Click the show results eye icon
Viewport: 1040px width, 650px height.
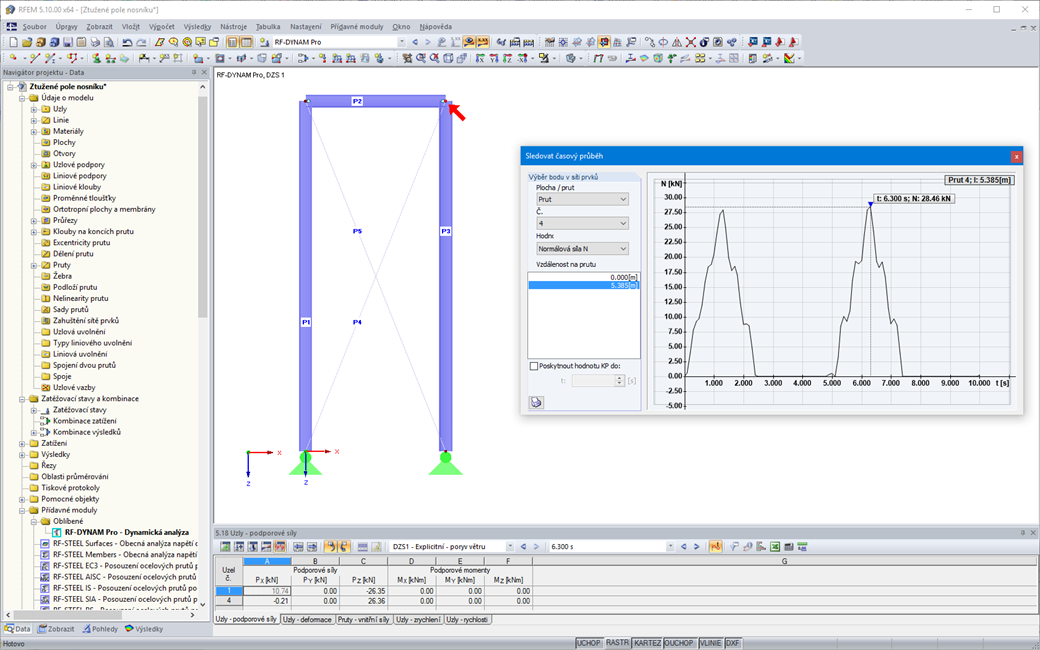469,42
